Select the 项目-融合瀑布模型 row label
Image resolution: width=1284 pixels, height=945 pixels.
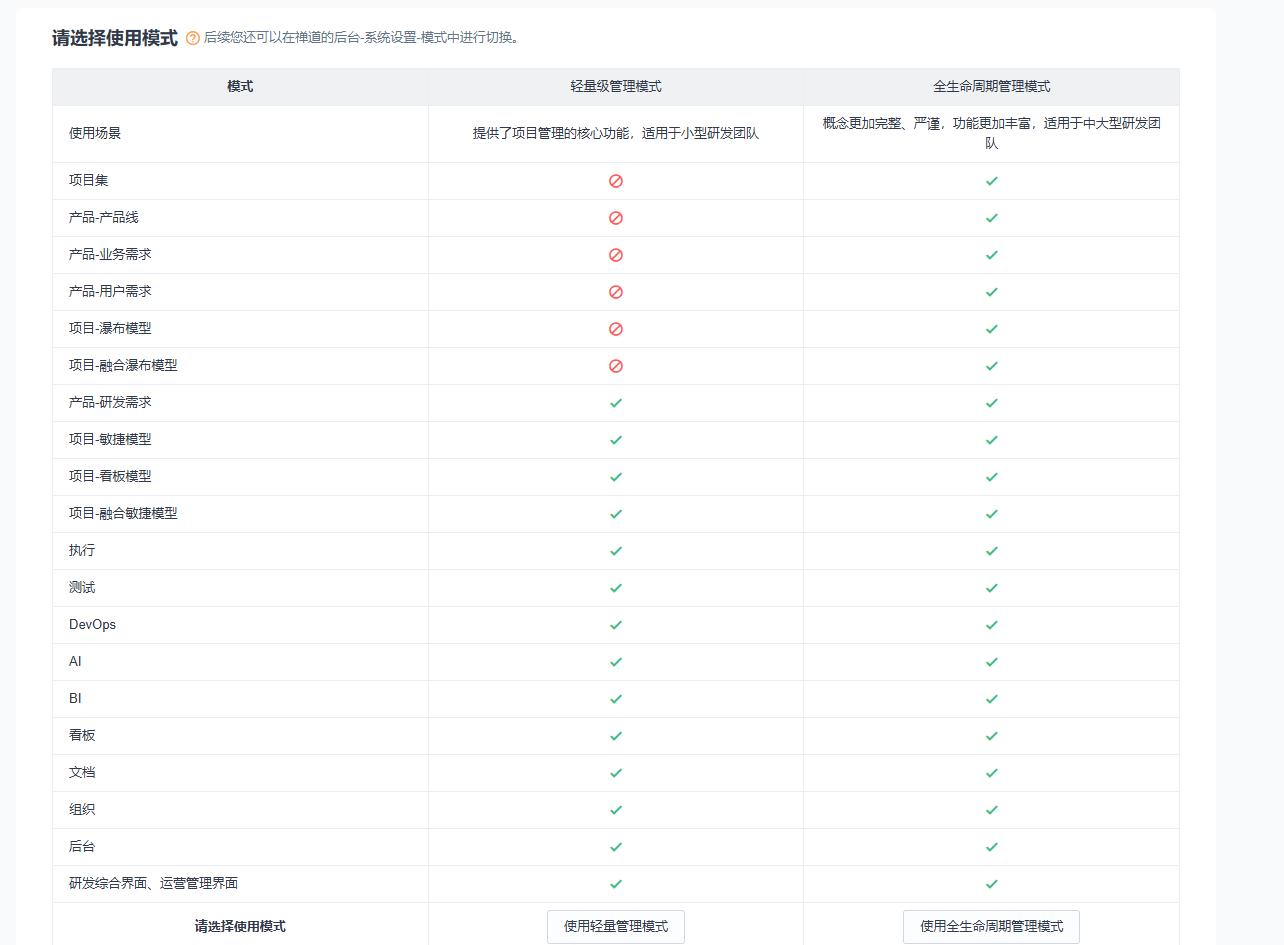(123, 366)
